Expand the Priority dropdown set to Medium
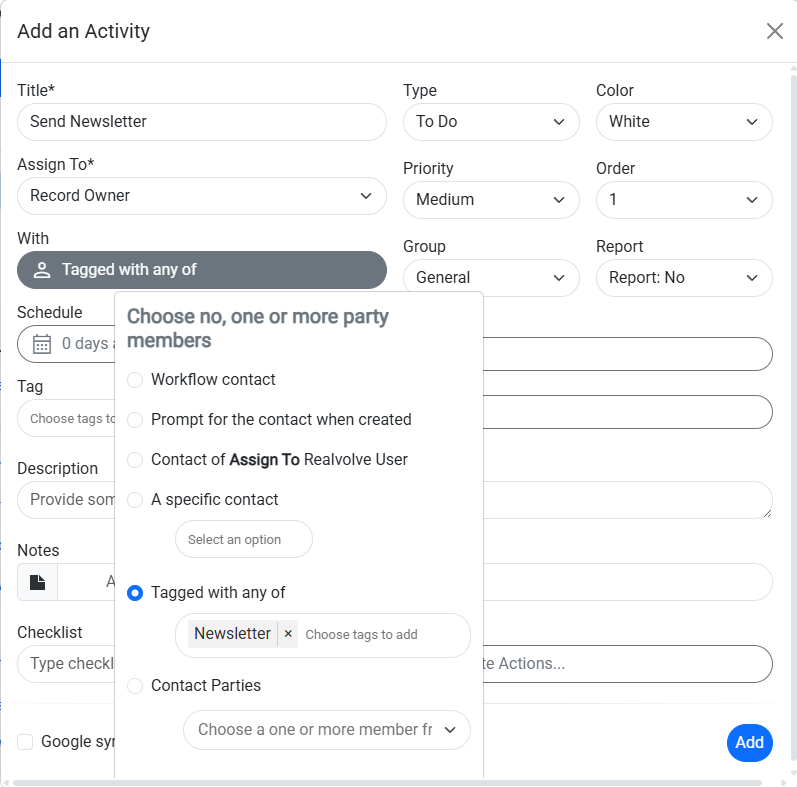Screen dimensions: 797x787 click(x=490, y=200)
